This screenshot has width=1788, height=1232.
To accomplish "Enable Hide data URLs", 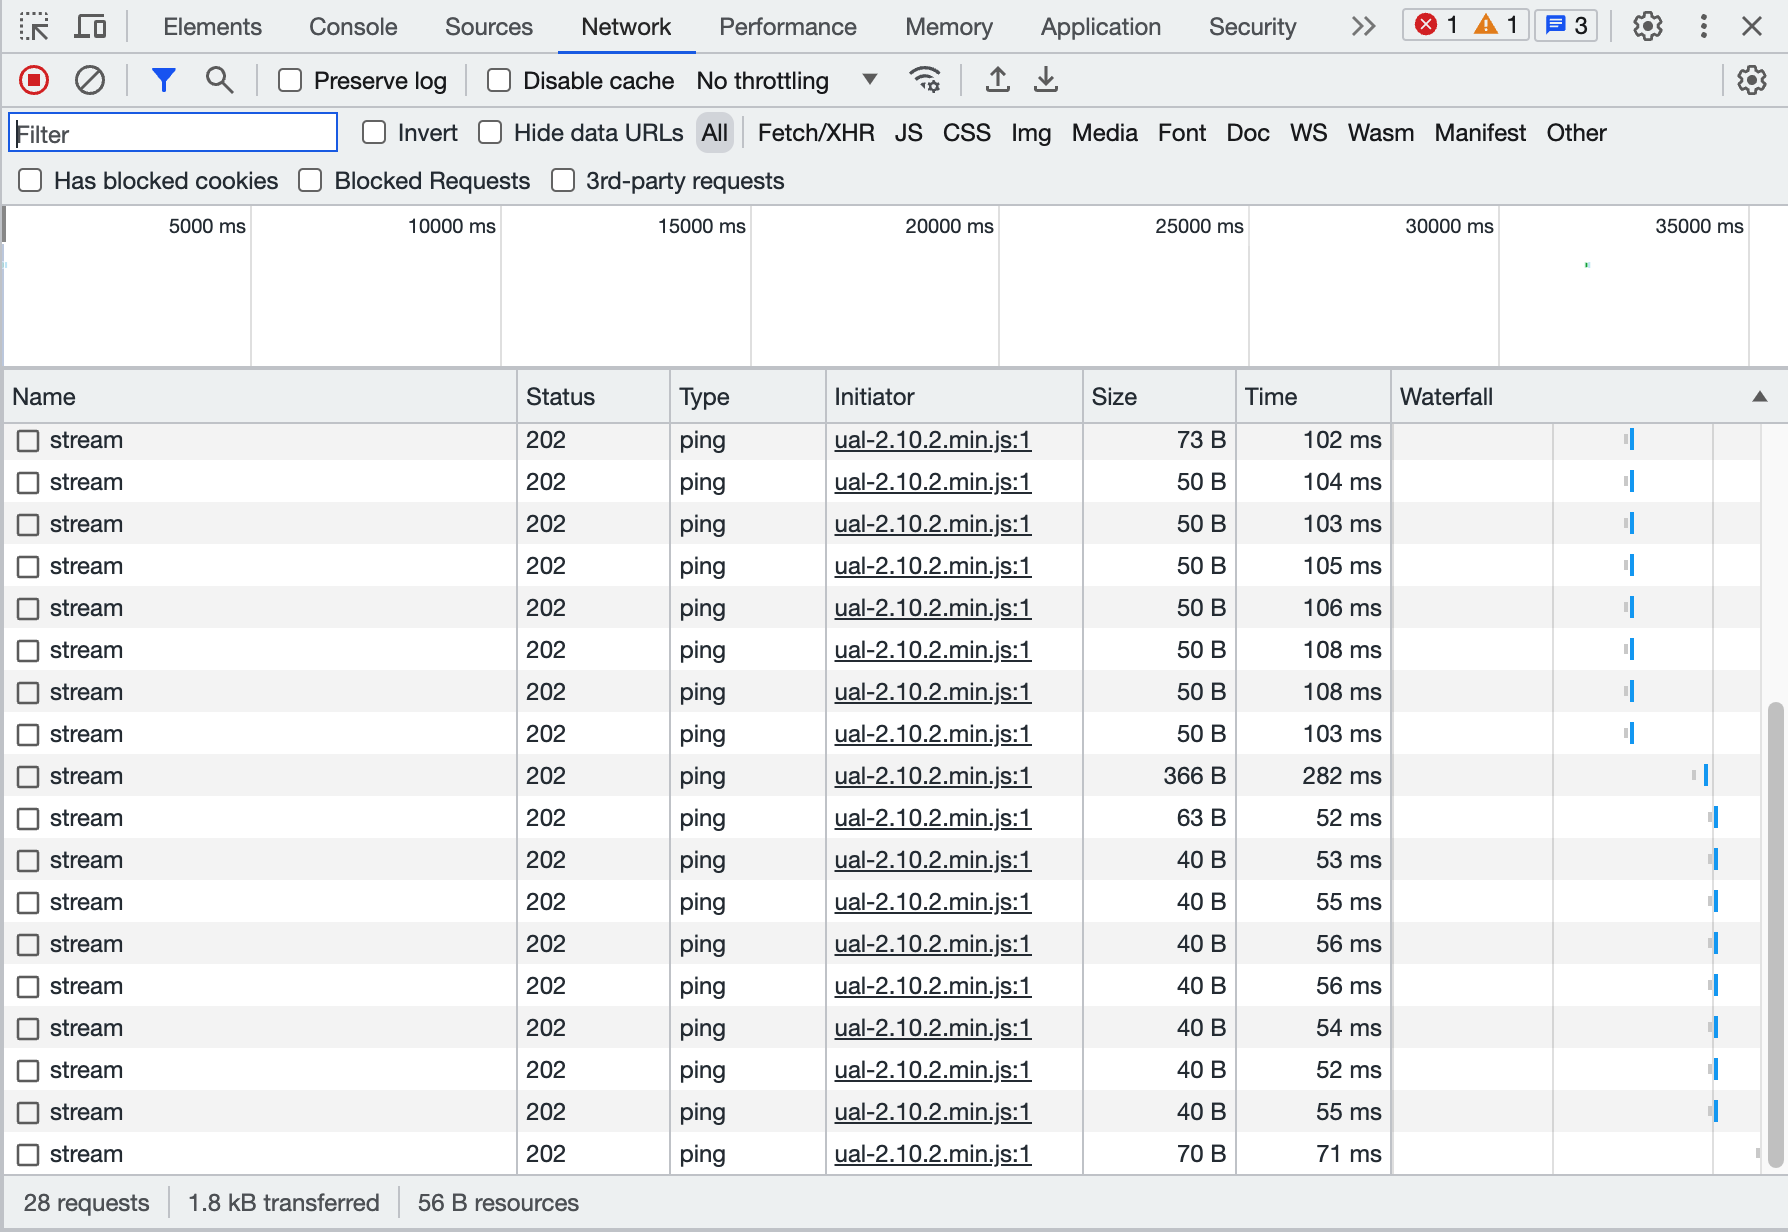I will pos(490,132).
